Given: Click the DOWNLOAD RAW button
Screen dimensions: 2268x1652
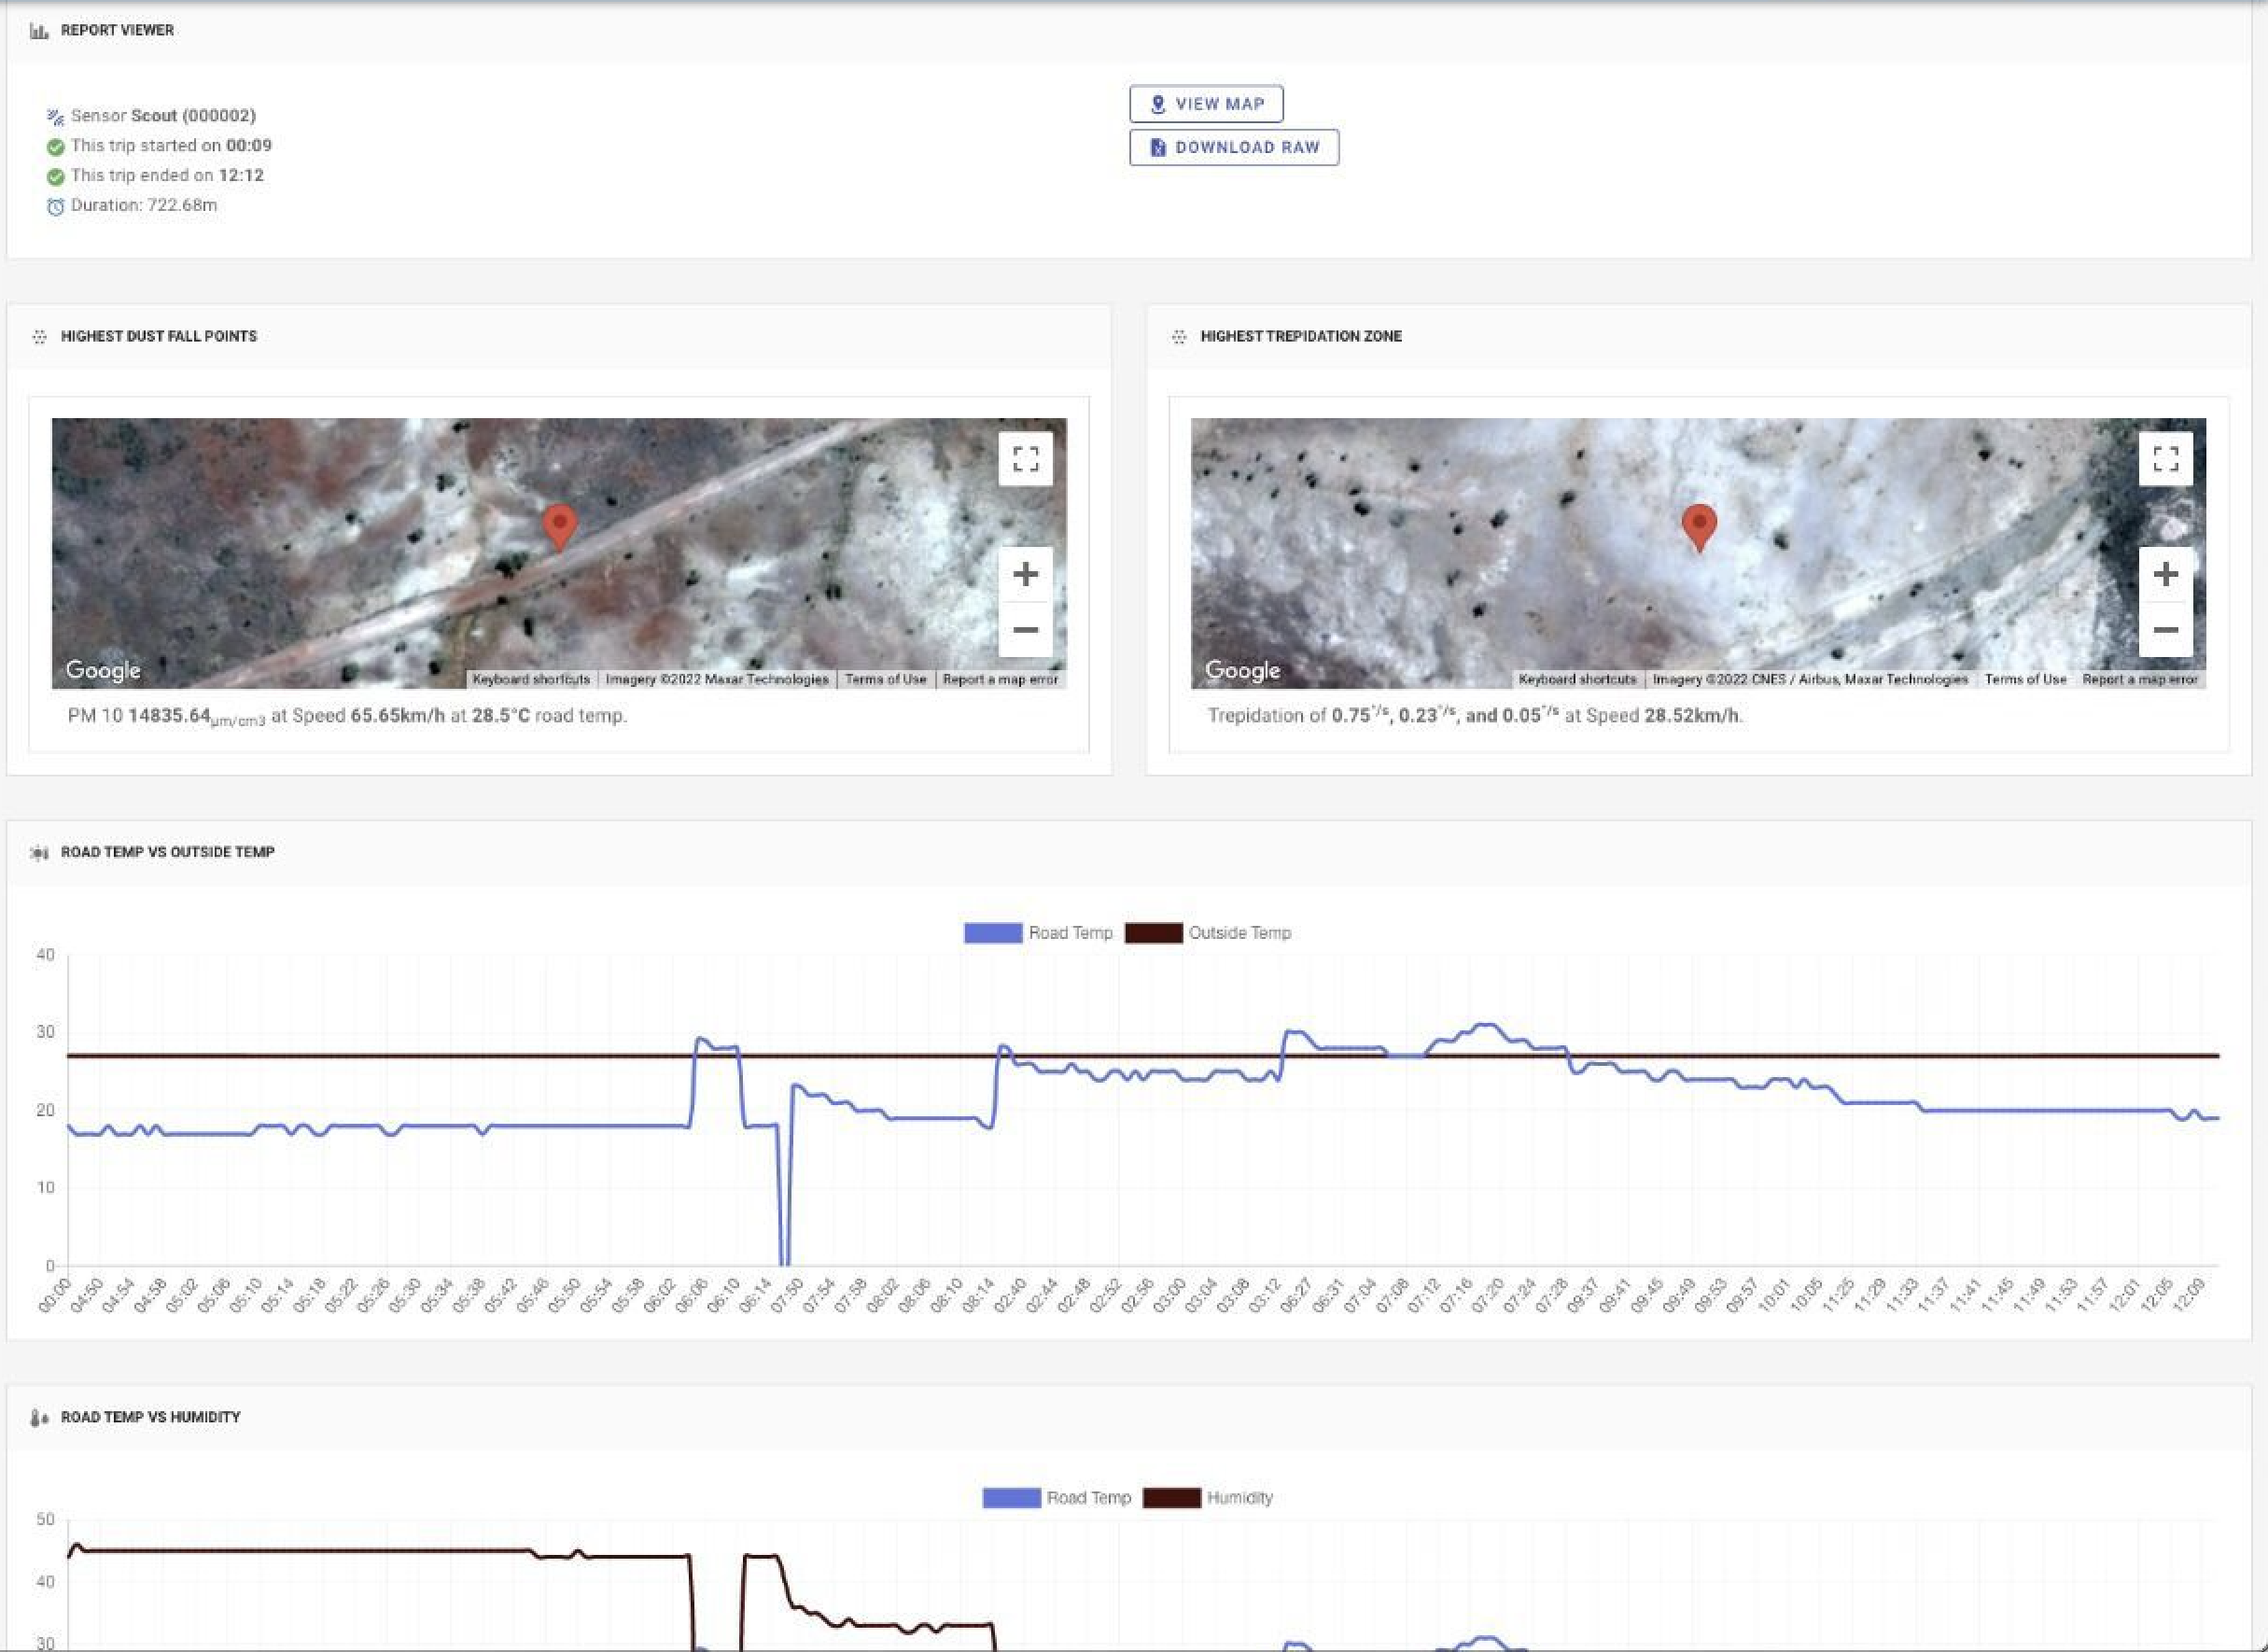Looking at the screenshot, I should pos(1234,147).
